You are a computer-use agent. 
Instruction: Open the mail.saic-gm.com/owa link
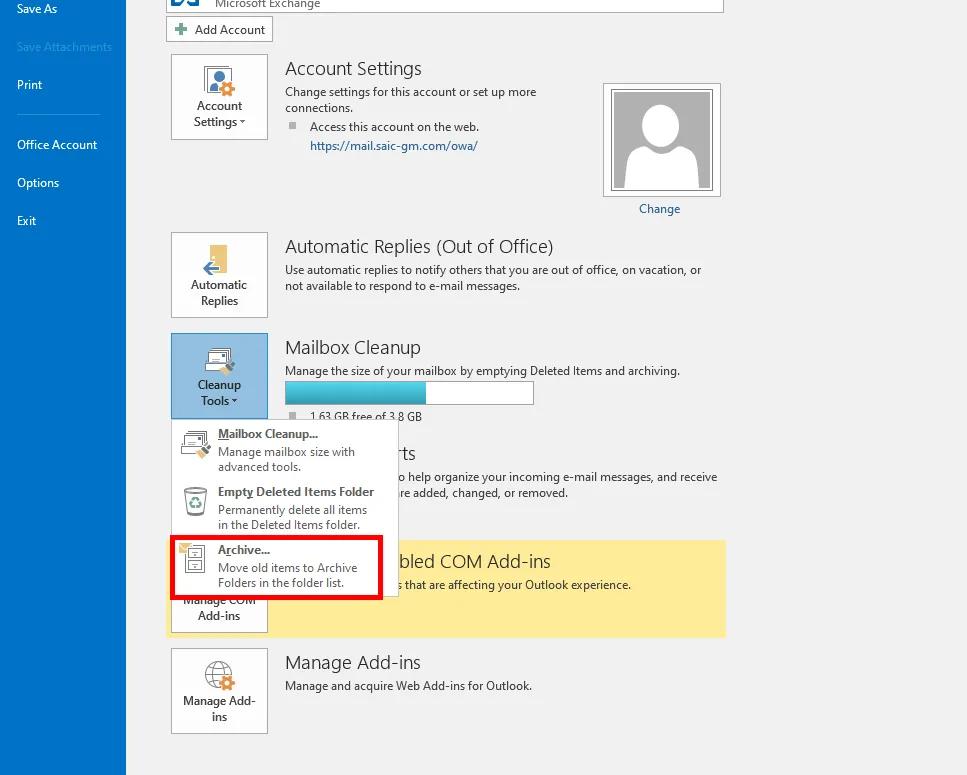click(393, 146)
